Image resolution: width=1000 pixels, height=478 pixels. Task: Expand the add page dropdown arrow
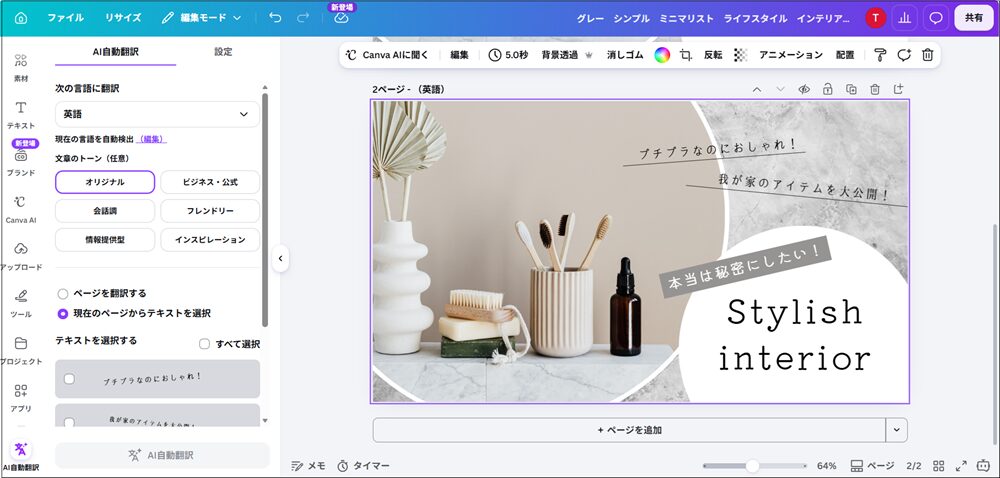click(897, 430)
